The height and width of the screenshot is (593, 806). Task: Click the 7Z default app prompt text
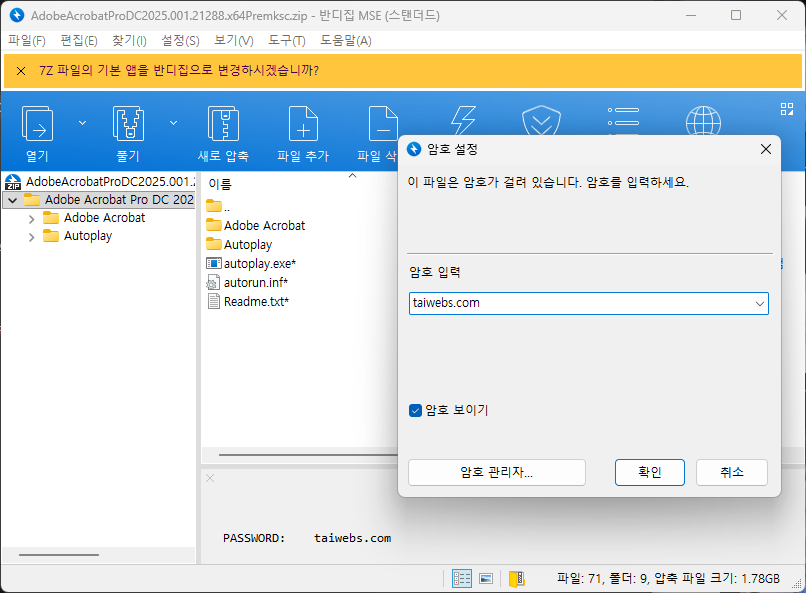click(x=179, y=70)
